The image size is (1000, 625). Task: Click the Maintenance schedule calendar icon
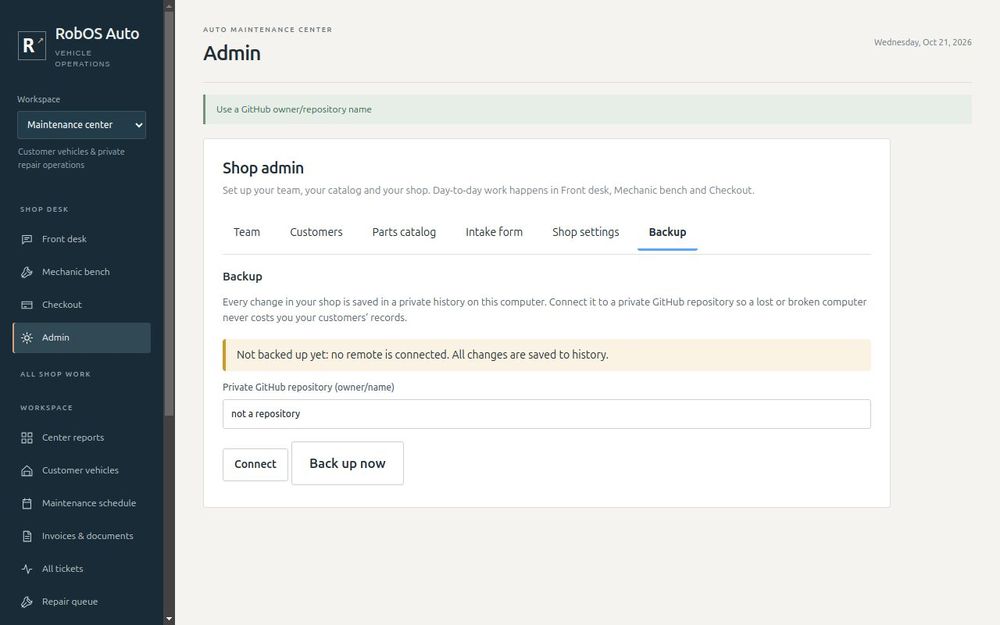coord(27,503)
